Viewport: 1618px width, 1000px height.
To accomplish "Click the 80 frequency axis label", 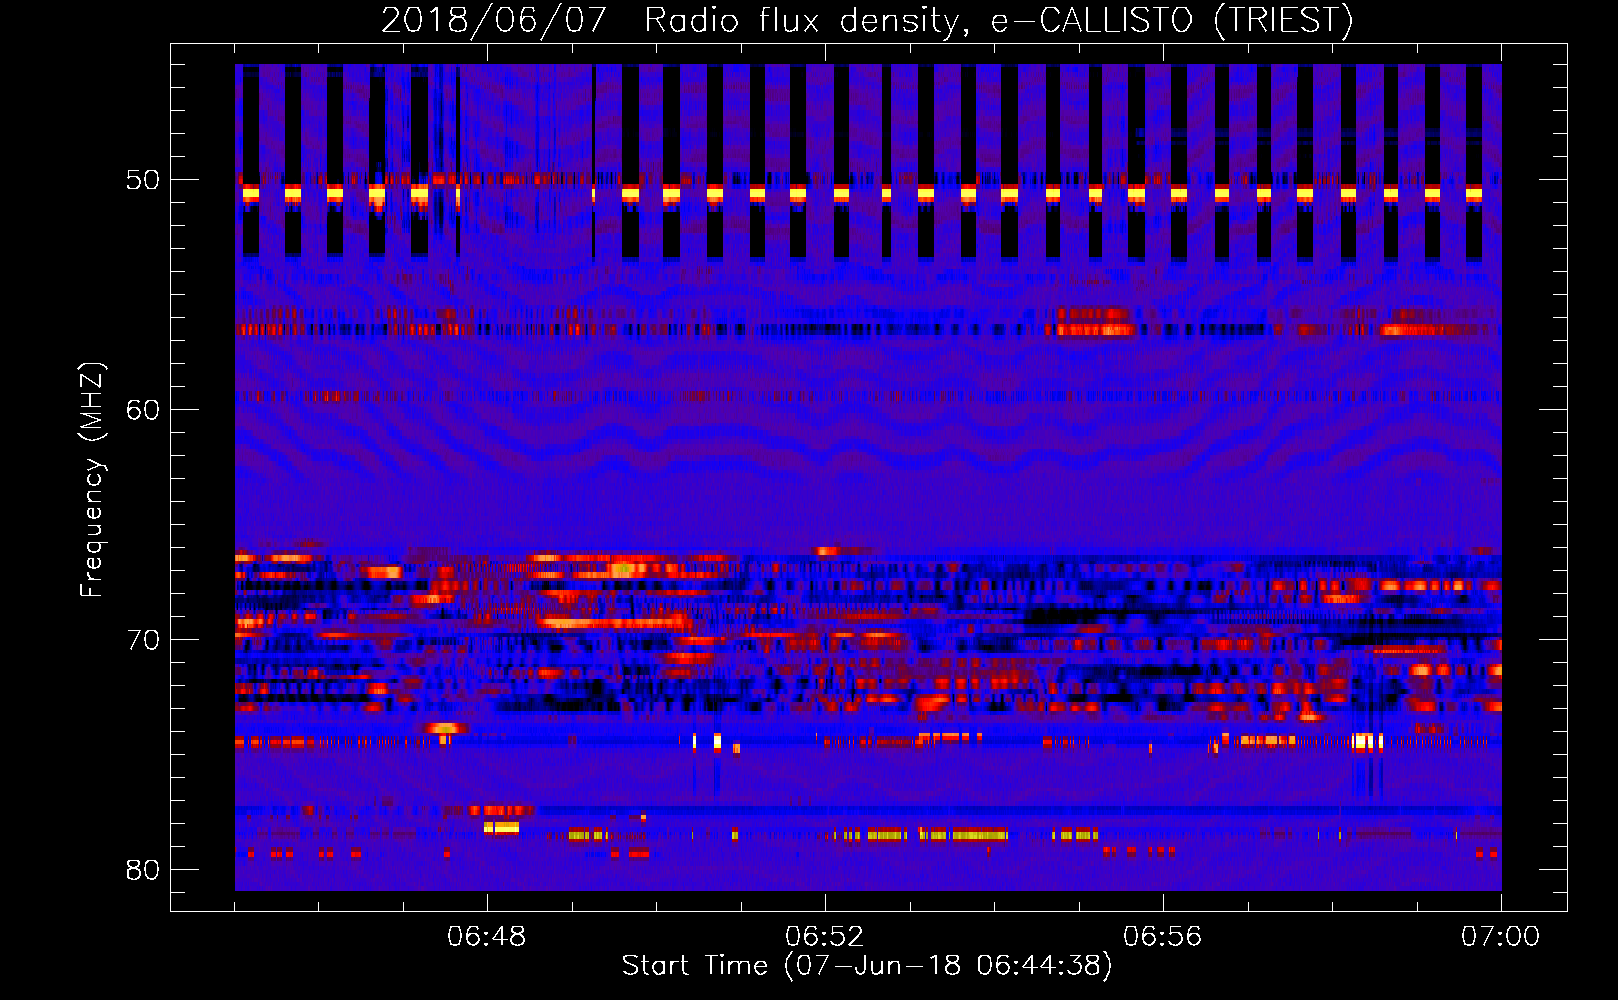I will (143, 871).
